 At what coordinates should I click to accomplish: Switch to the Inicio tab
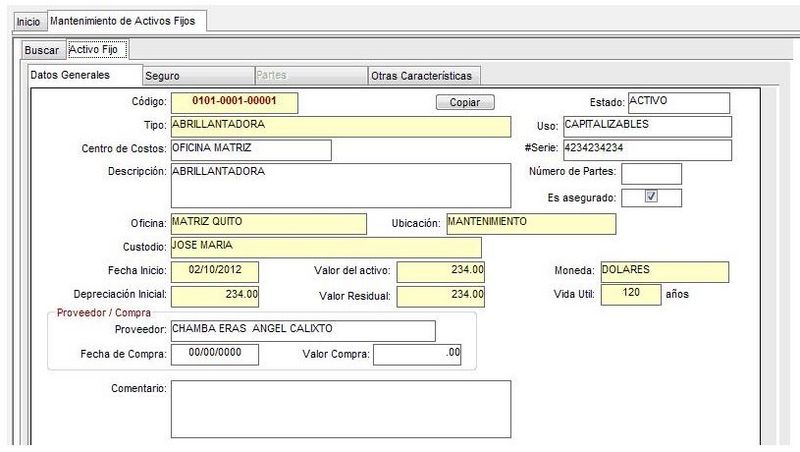pyautogui.click(x=29, y=21)
